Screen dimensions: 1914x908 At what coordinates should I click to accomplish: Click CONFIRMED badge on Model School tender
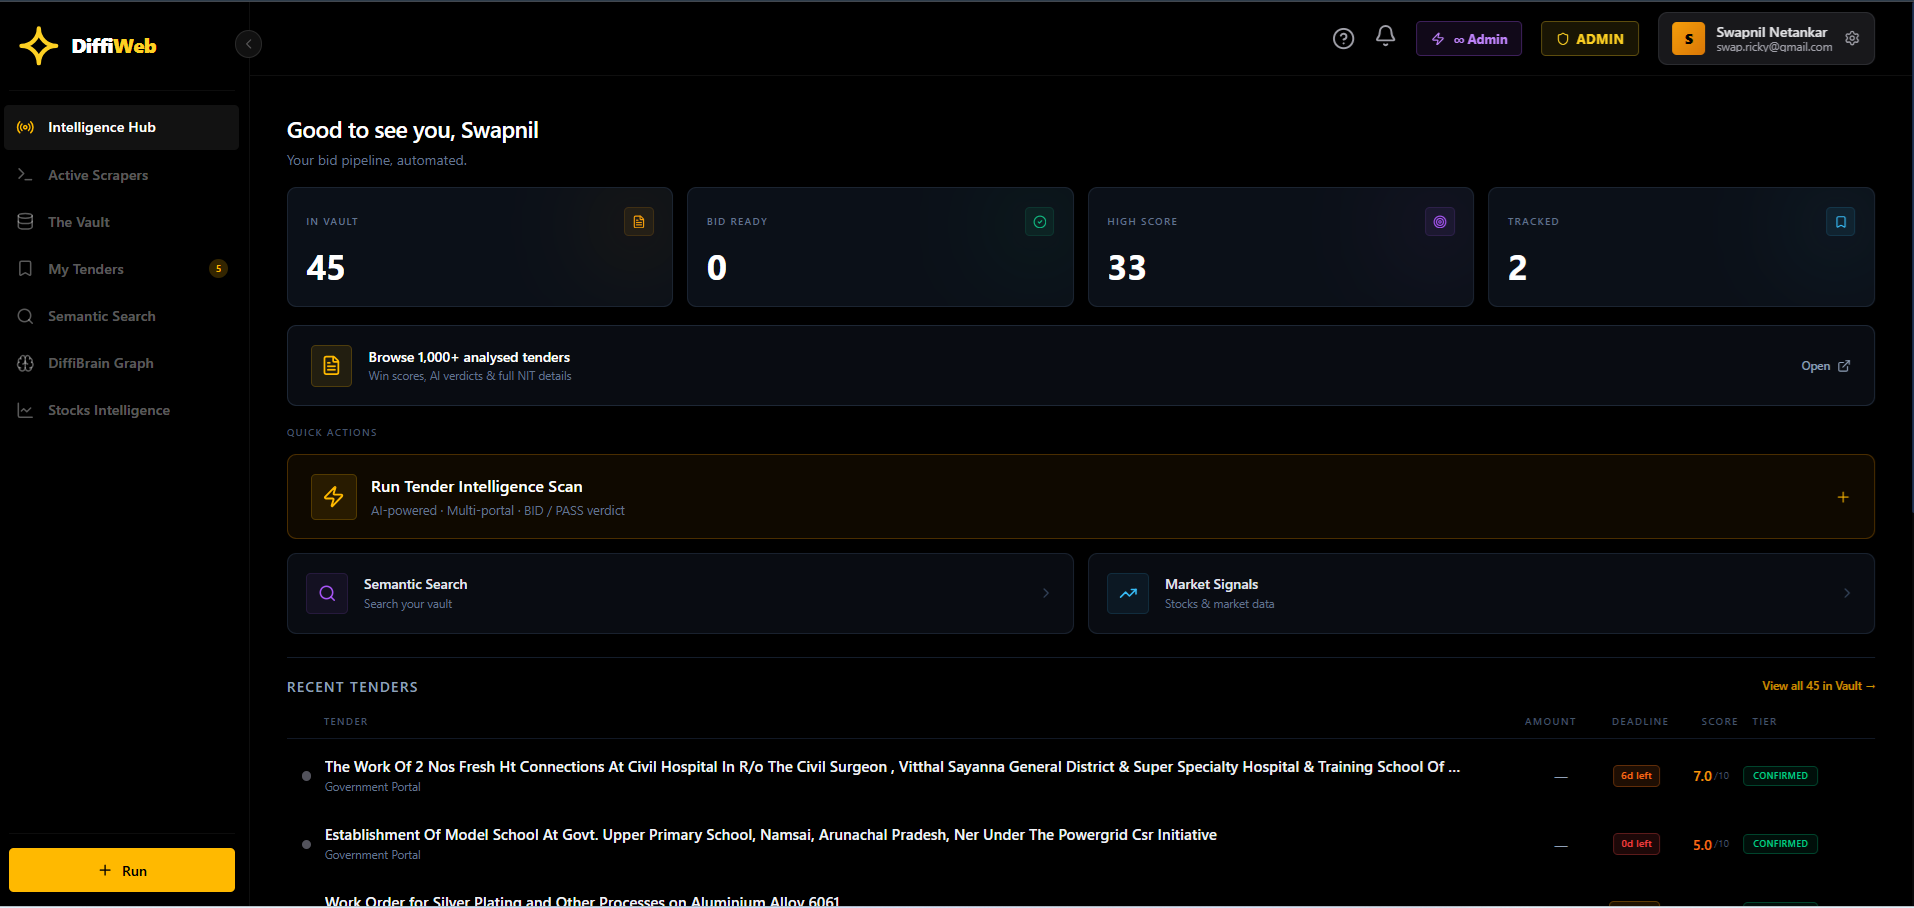click(x=1780, y=844)
